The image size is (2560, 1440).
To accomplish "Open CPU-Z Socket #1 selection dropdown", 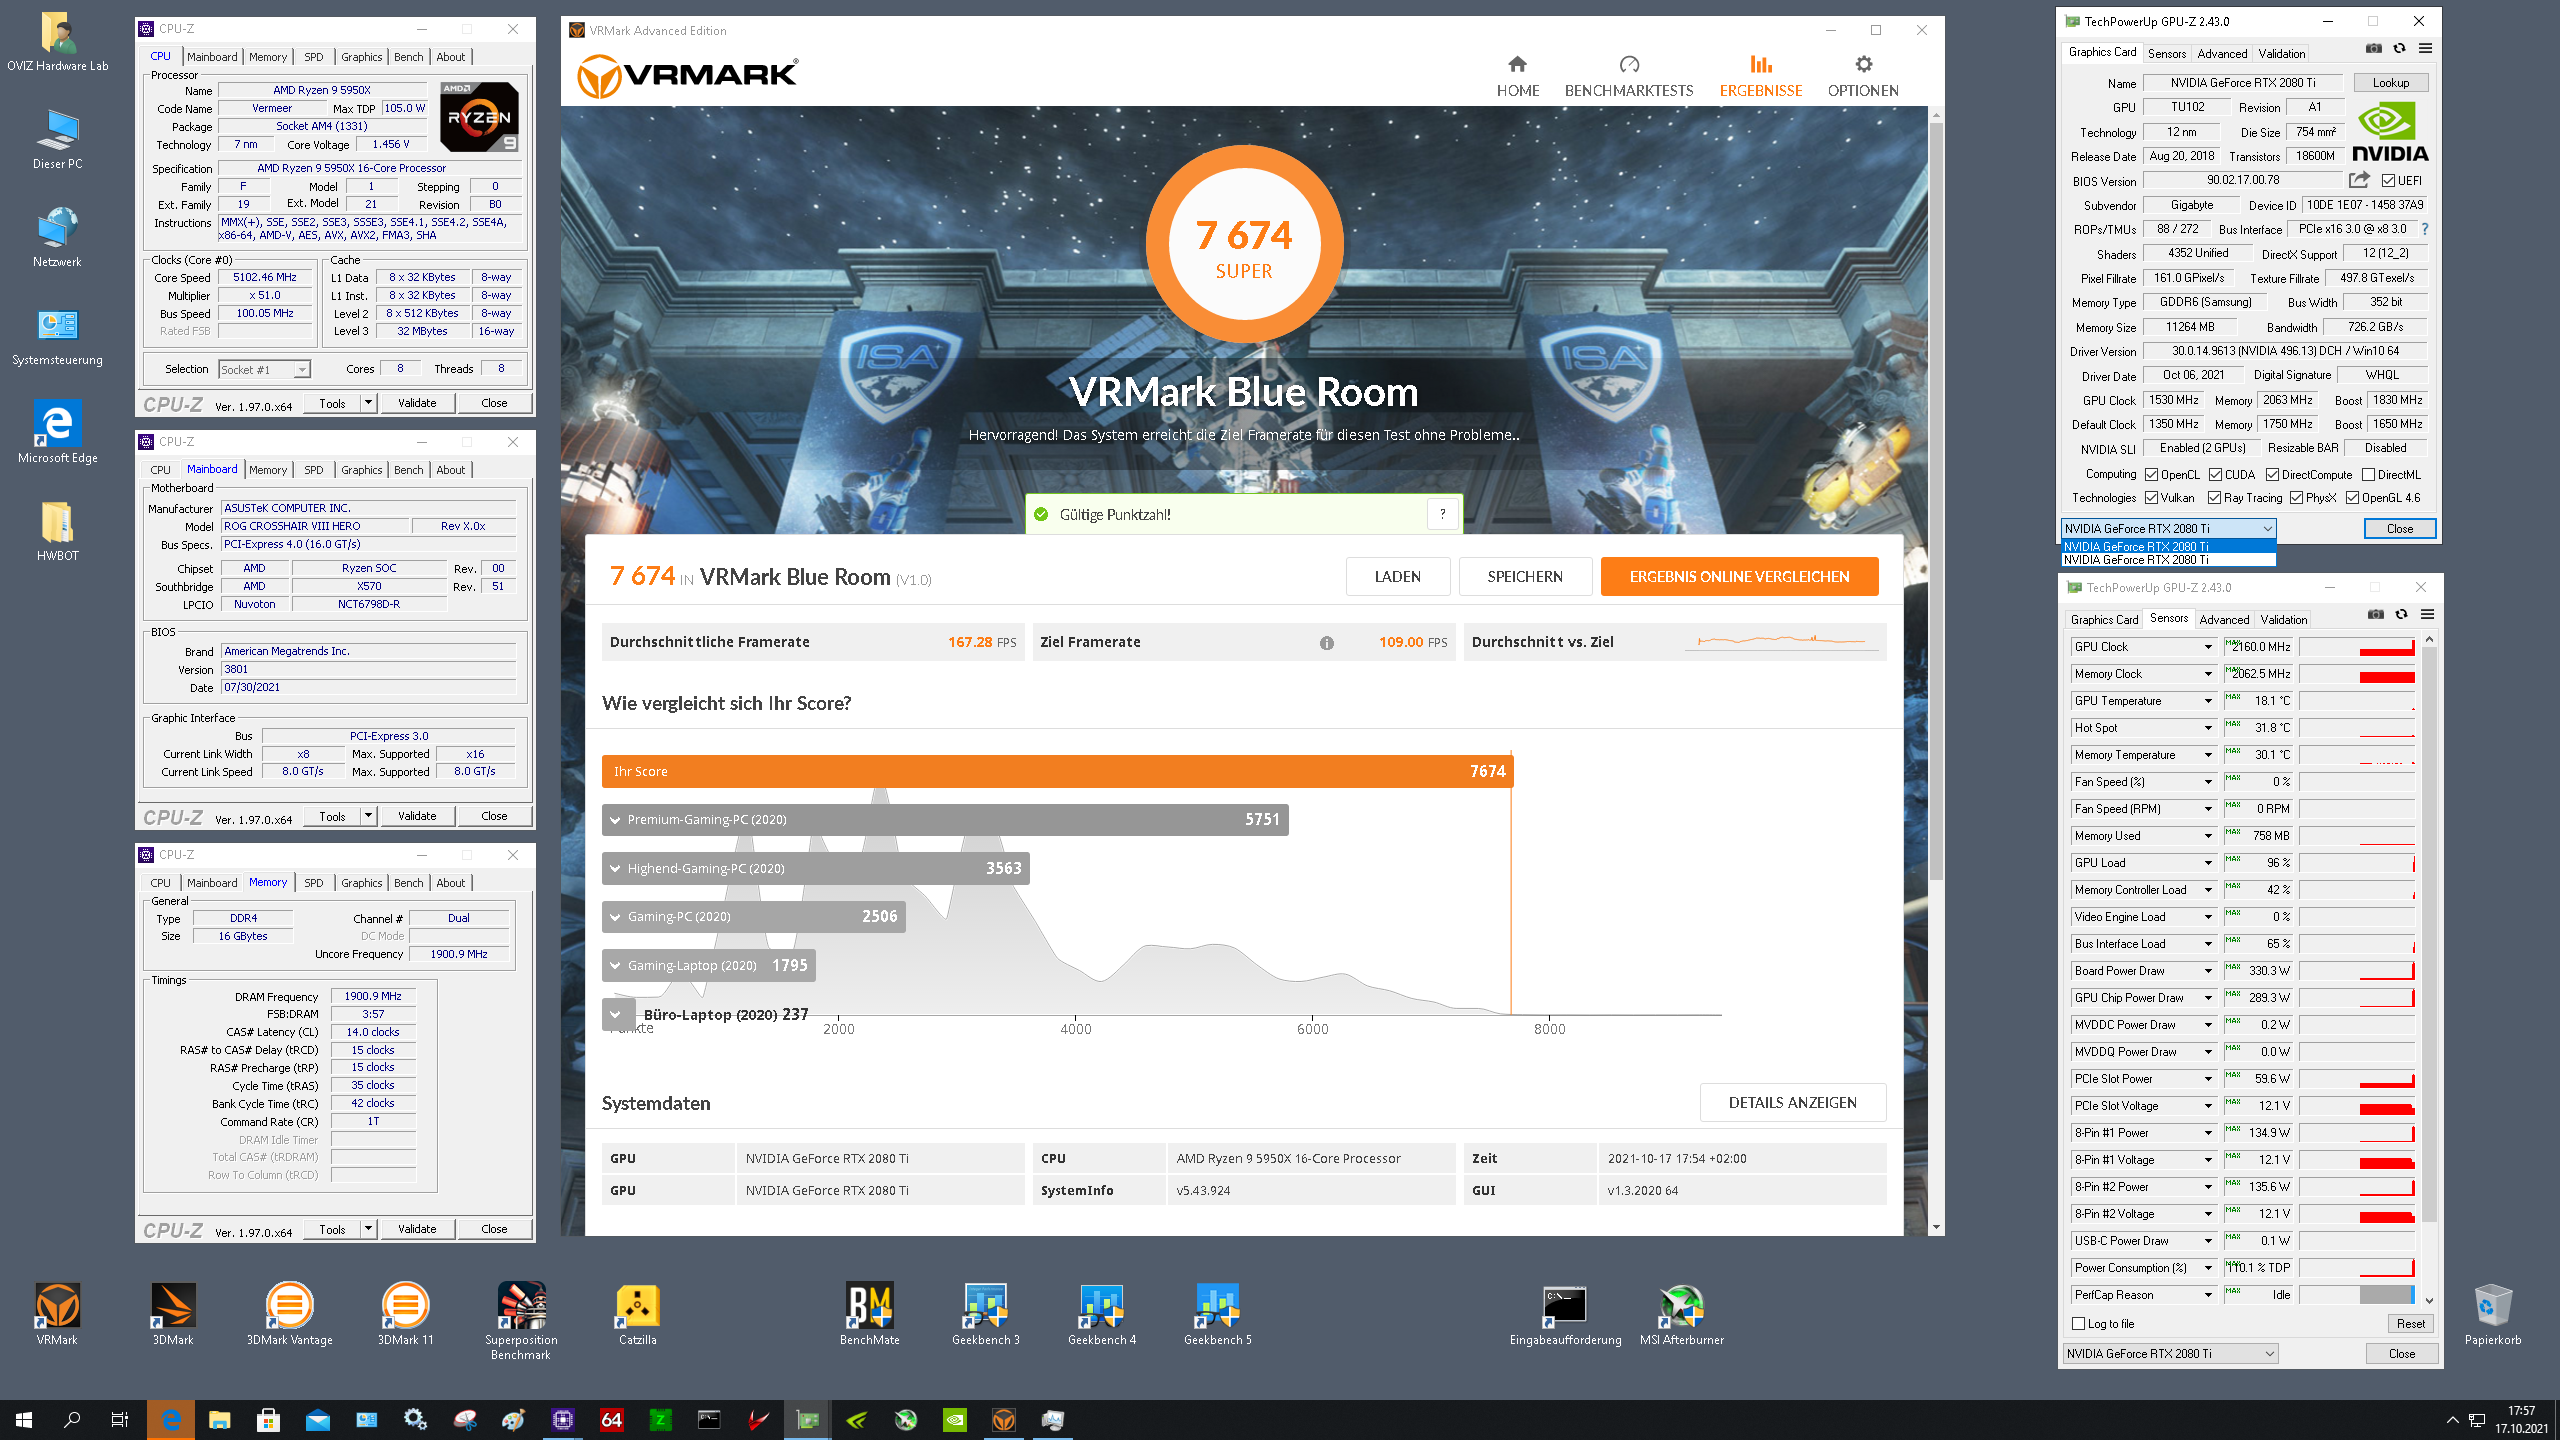I will 264,370.
